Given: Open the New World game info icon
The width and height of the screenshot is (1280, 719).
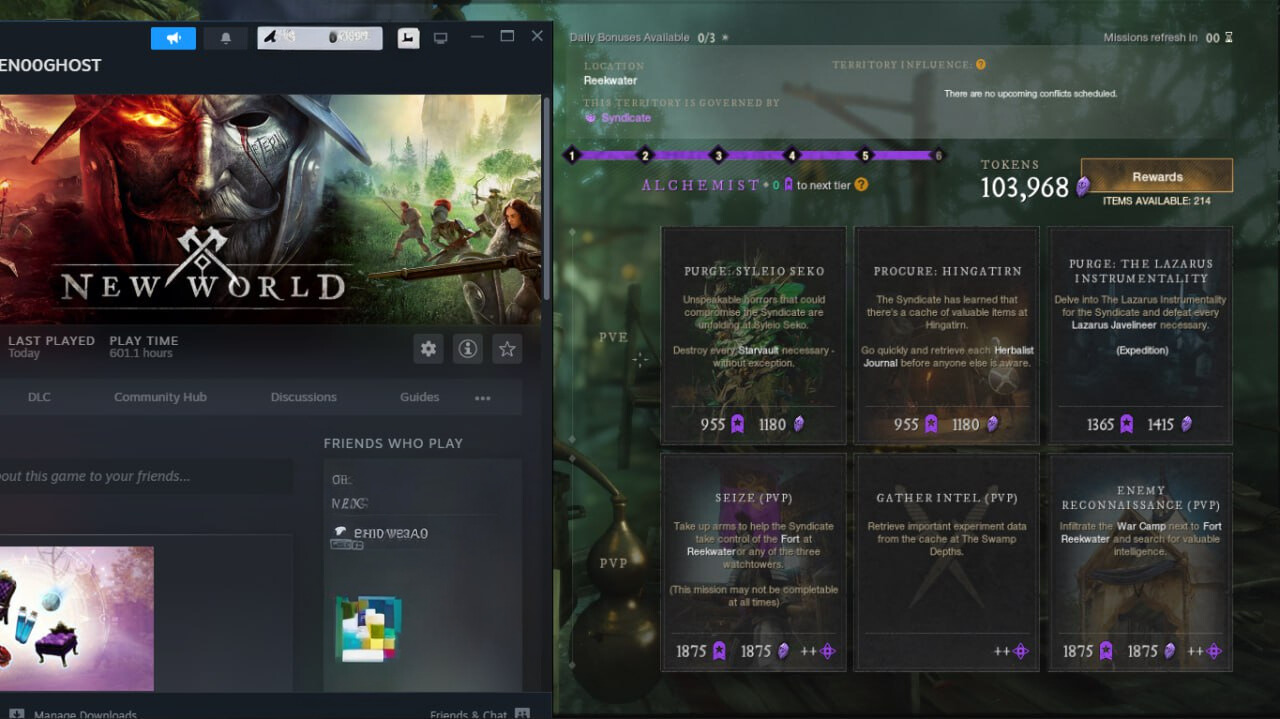Looking at the screenshot, I should point(467,348).
